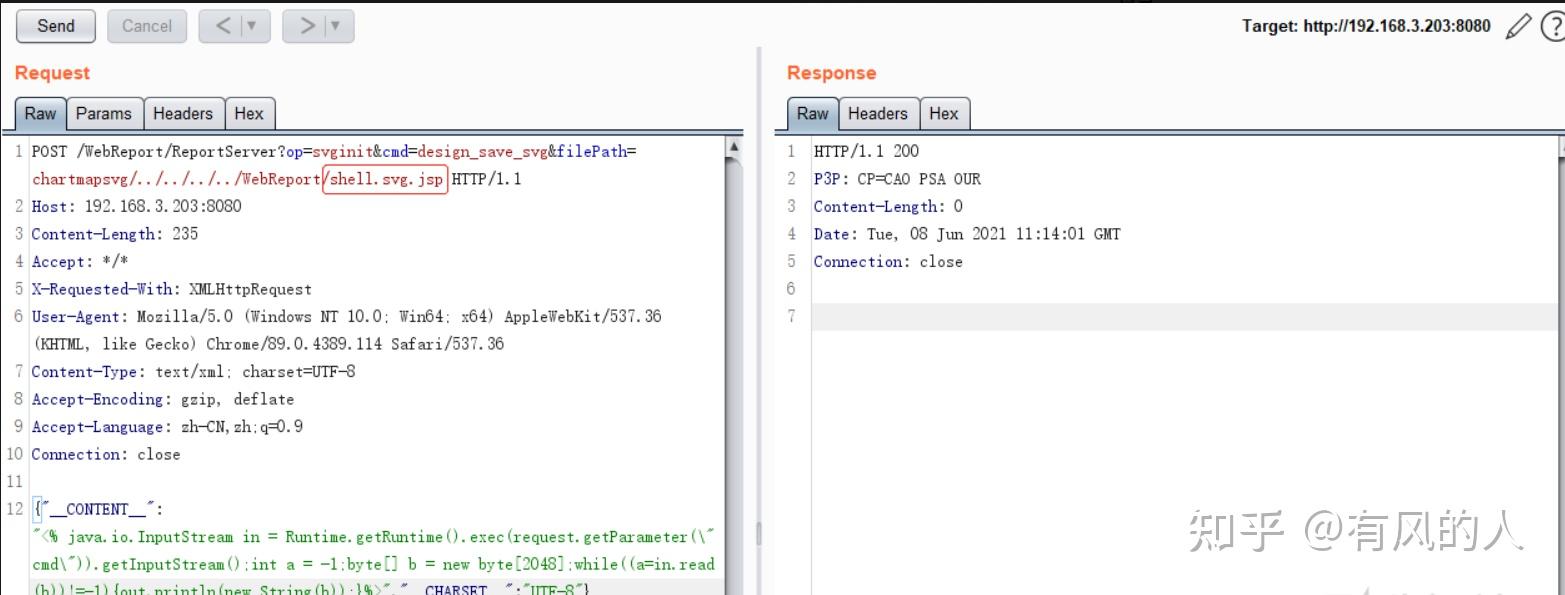Open the Response Headers tab
Screen dimensions: 1565x595
878,114
